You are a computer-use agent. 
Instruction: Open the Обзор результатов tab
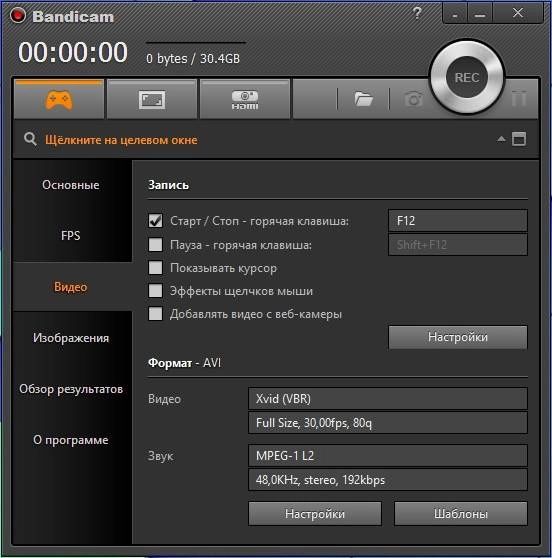(x=71, y=389)
